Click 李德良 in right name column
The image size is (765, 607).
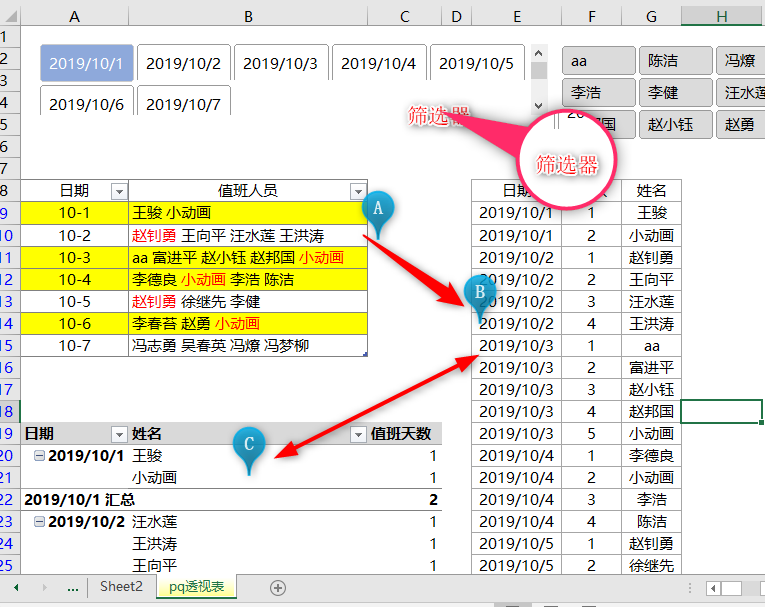651,456
